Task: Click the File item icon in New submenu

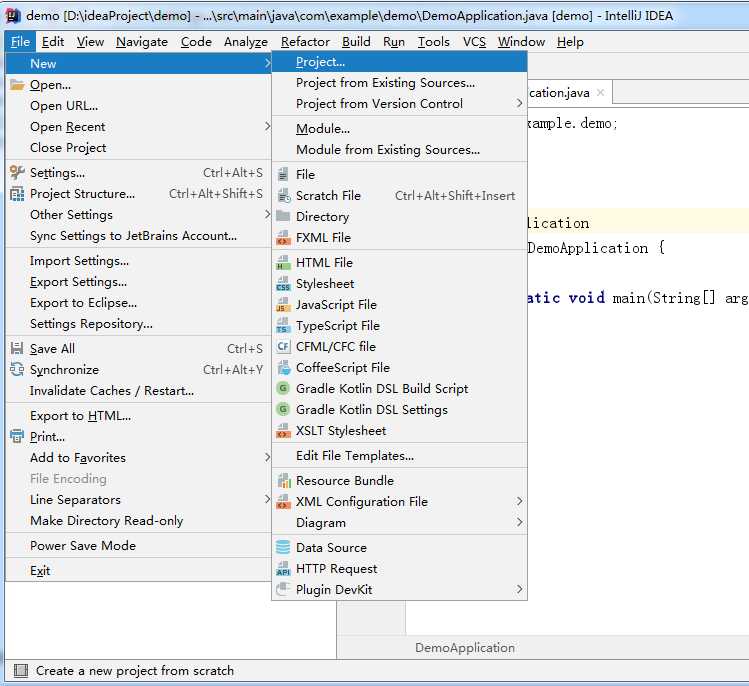Action: pyautogui.click(x=283, y=174)
